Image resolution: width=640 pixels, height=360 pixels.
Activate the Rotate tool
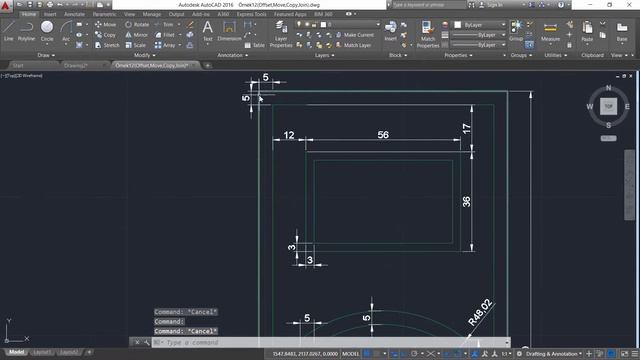[x=137, y=24]
